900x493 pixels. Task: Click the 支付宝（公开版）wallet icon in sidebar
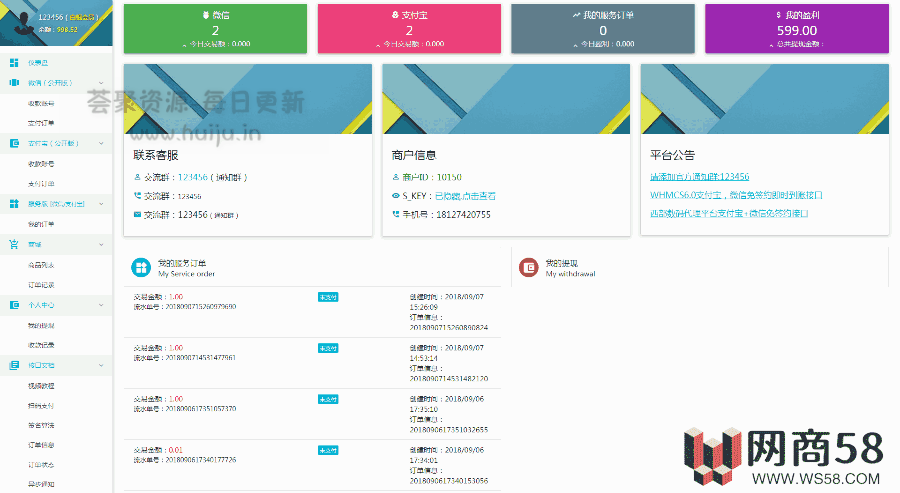14,143
